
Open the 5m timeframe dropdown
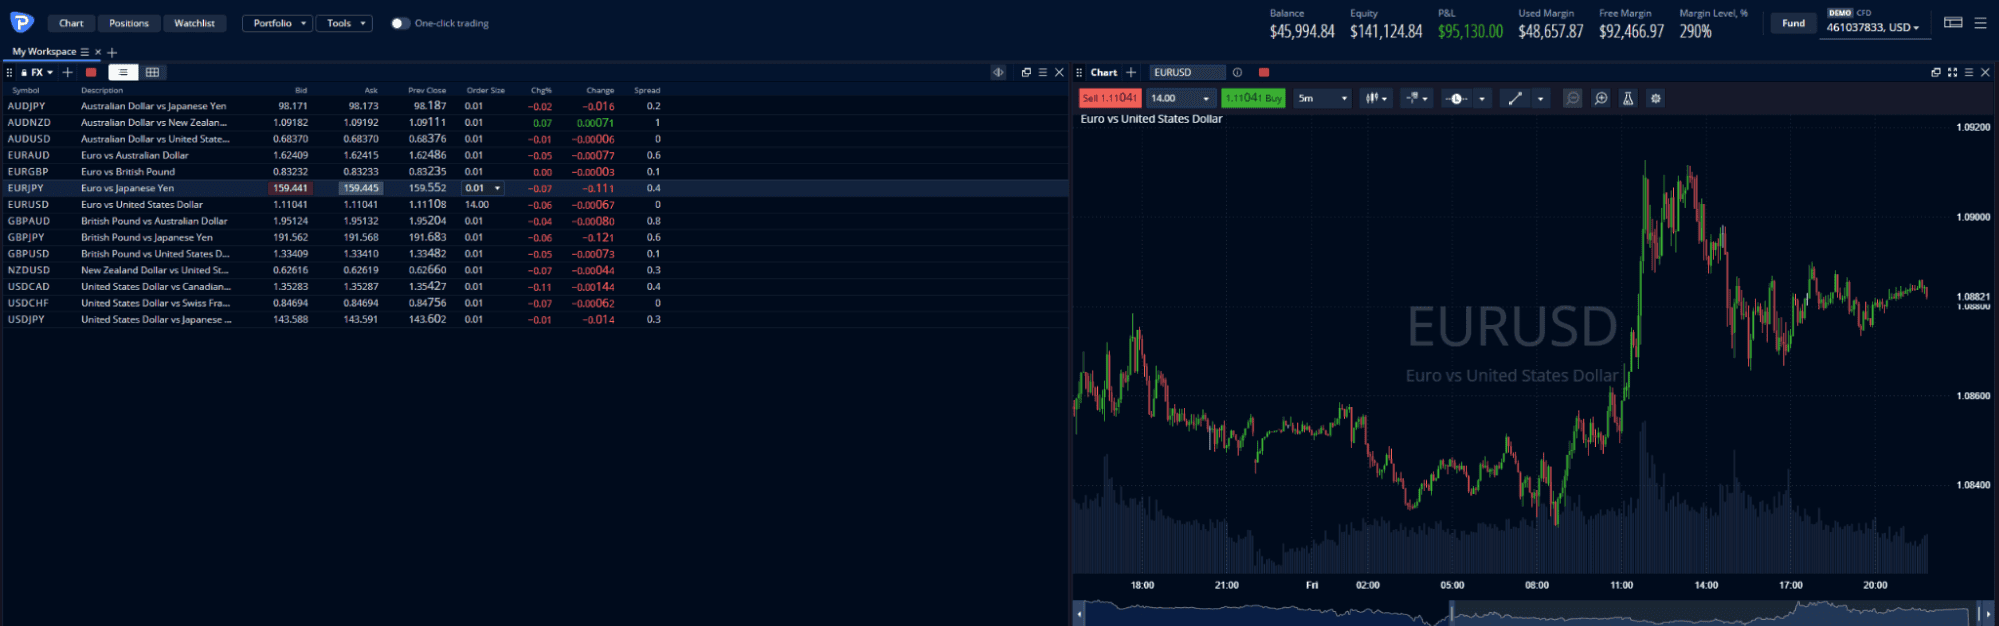click(1322, 98)
